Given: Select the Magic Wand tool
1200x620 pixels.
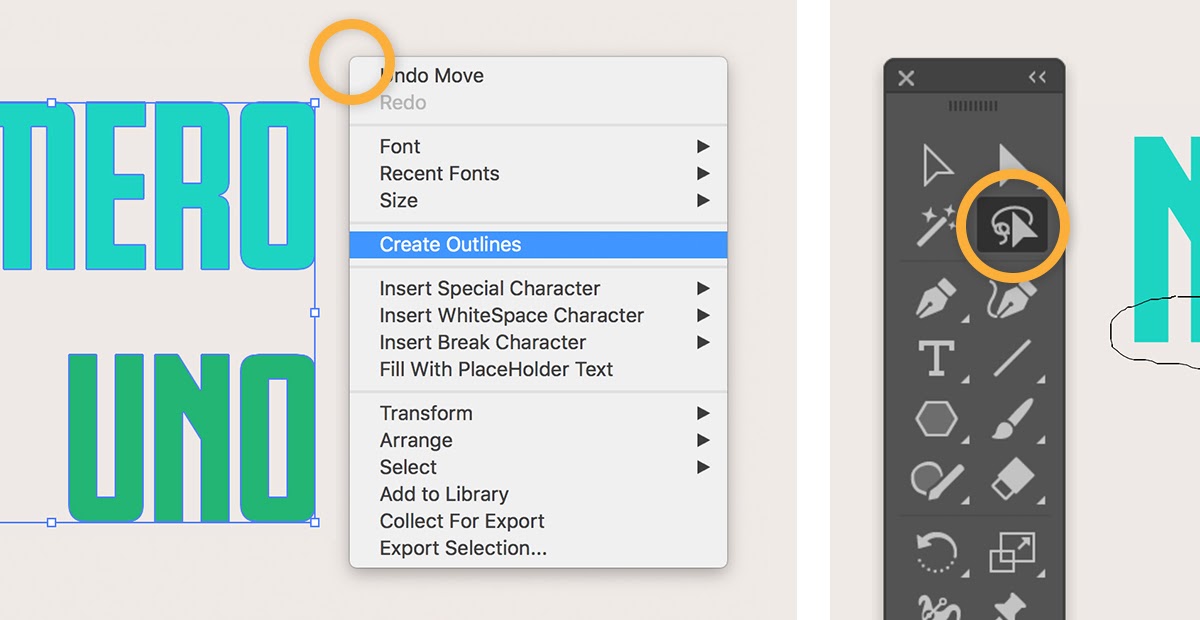Looking at the screenshot, I should (937, 225).
